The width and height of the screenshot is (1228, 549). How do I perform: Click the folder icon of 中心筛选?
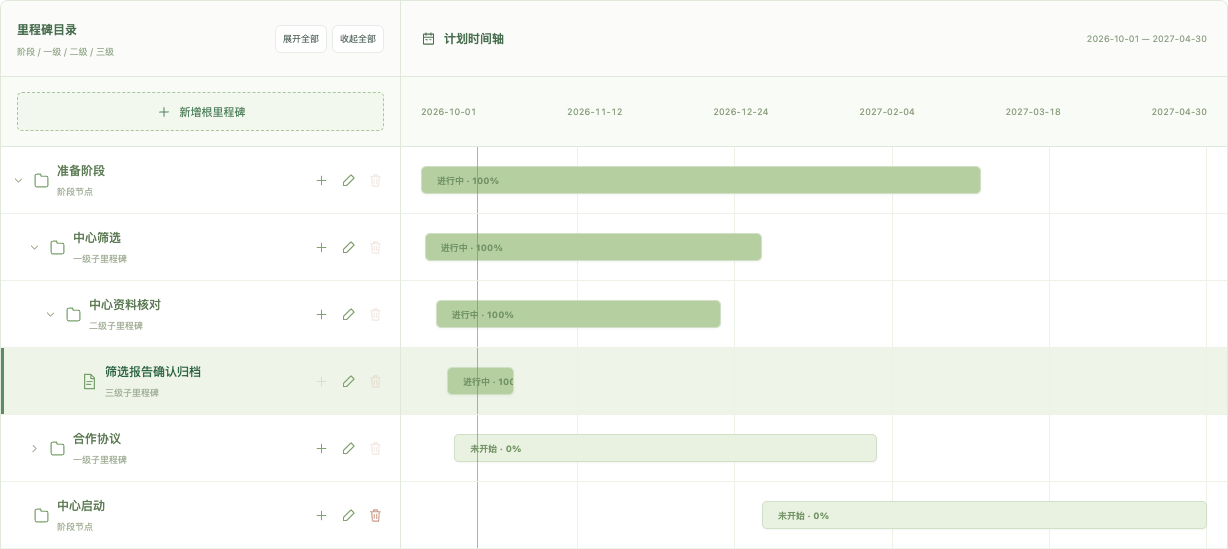pos(57,248)
